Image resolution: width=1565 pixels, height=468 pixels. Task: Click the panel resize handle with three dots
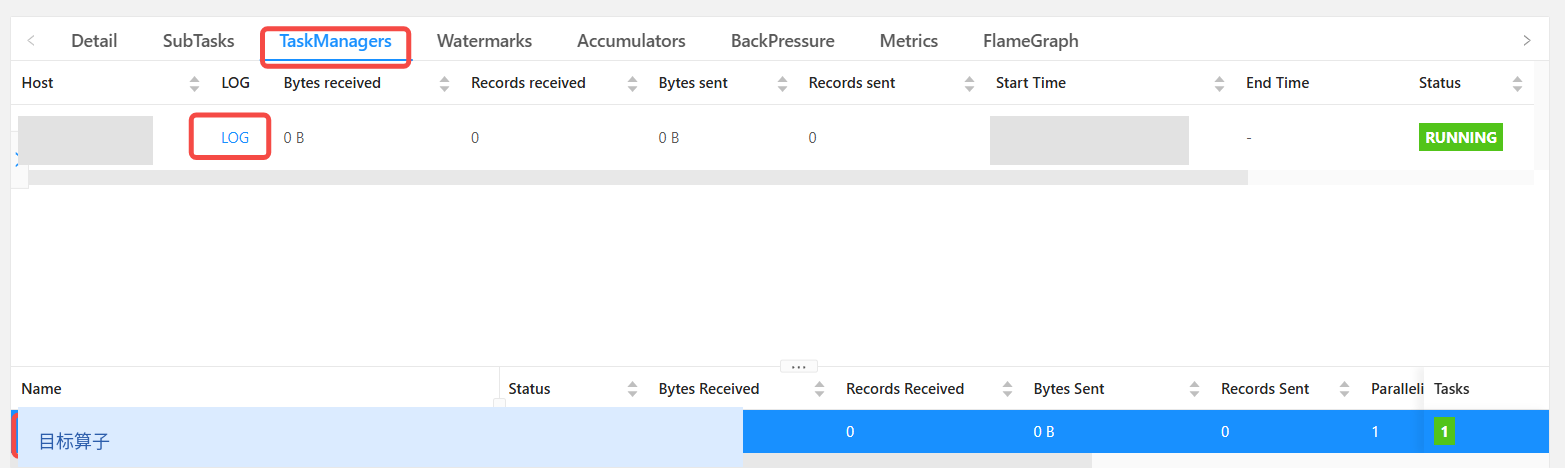[x=798, y=366]
